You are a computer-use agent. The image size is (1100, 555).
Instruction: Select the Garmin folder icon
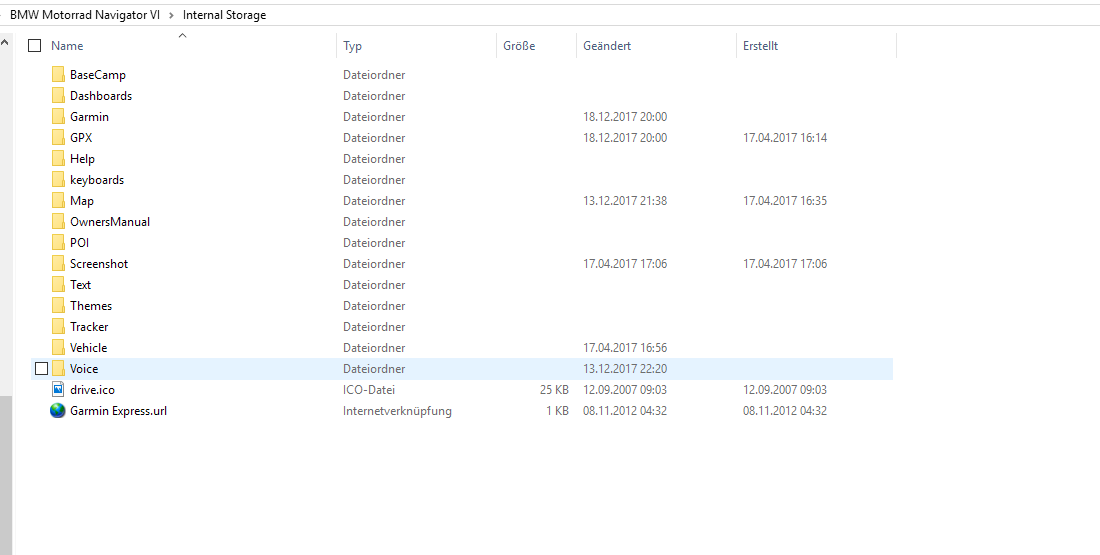tap(58, 117)
